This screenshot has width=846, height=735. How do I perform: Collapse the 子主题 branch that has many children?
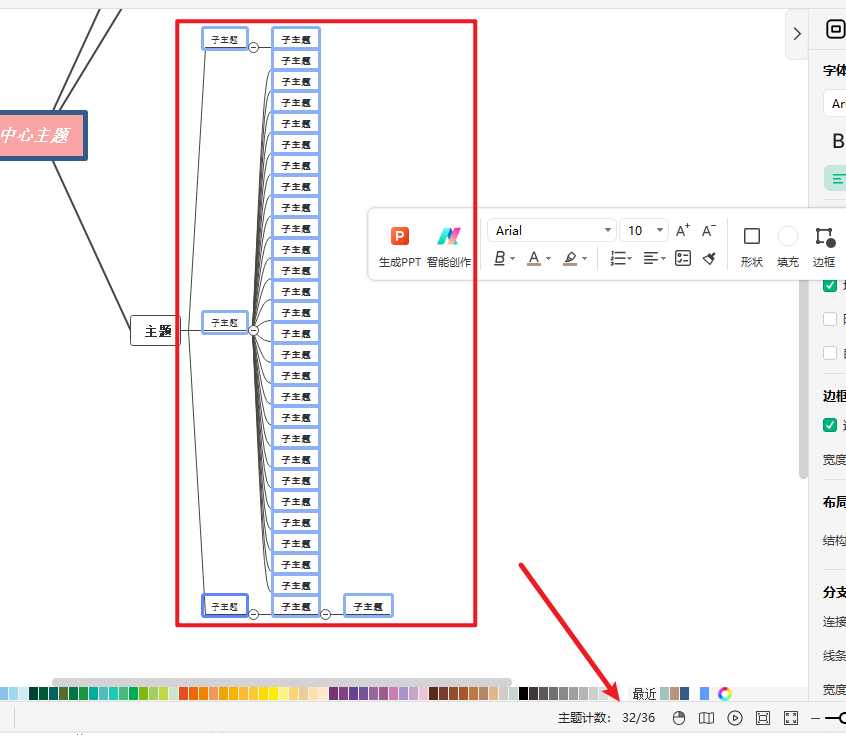pos(253,330)
